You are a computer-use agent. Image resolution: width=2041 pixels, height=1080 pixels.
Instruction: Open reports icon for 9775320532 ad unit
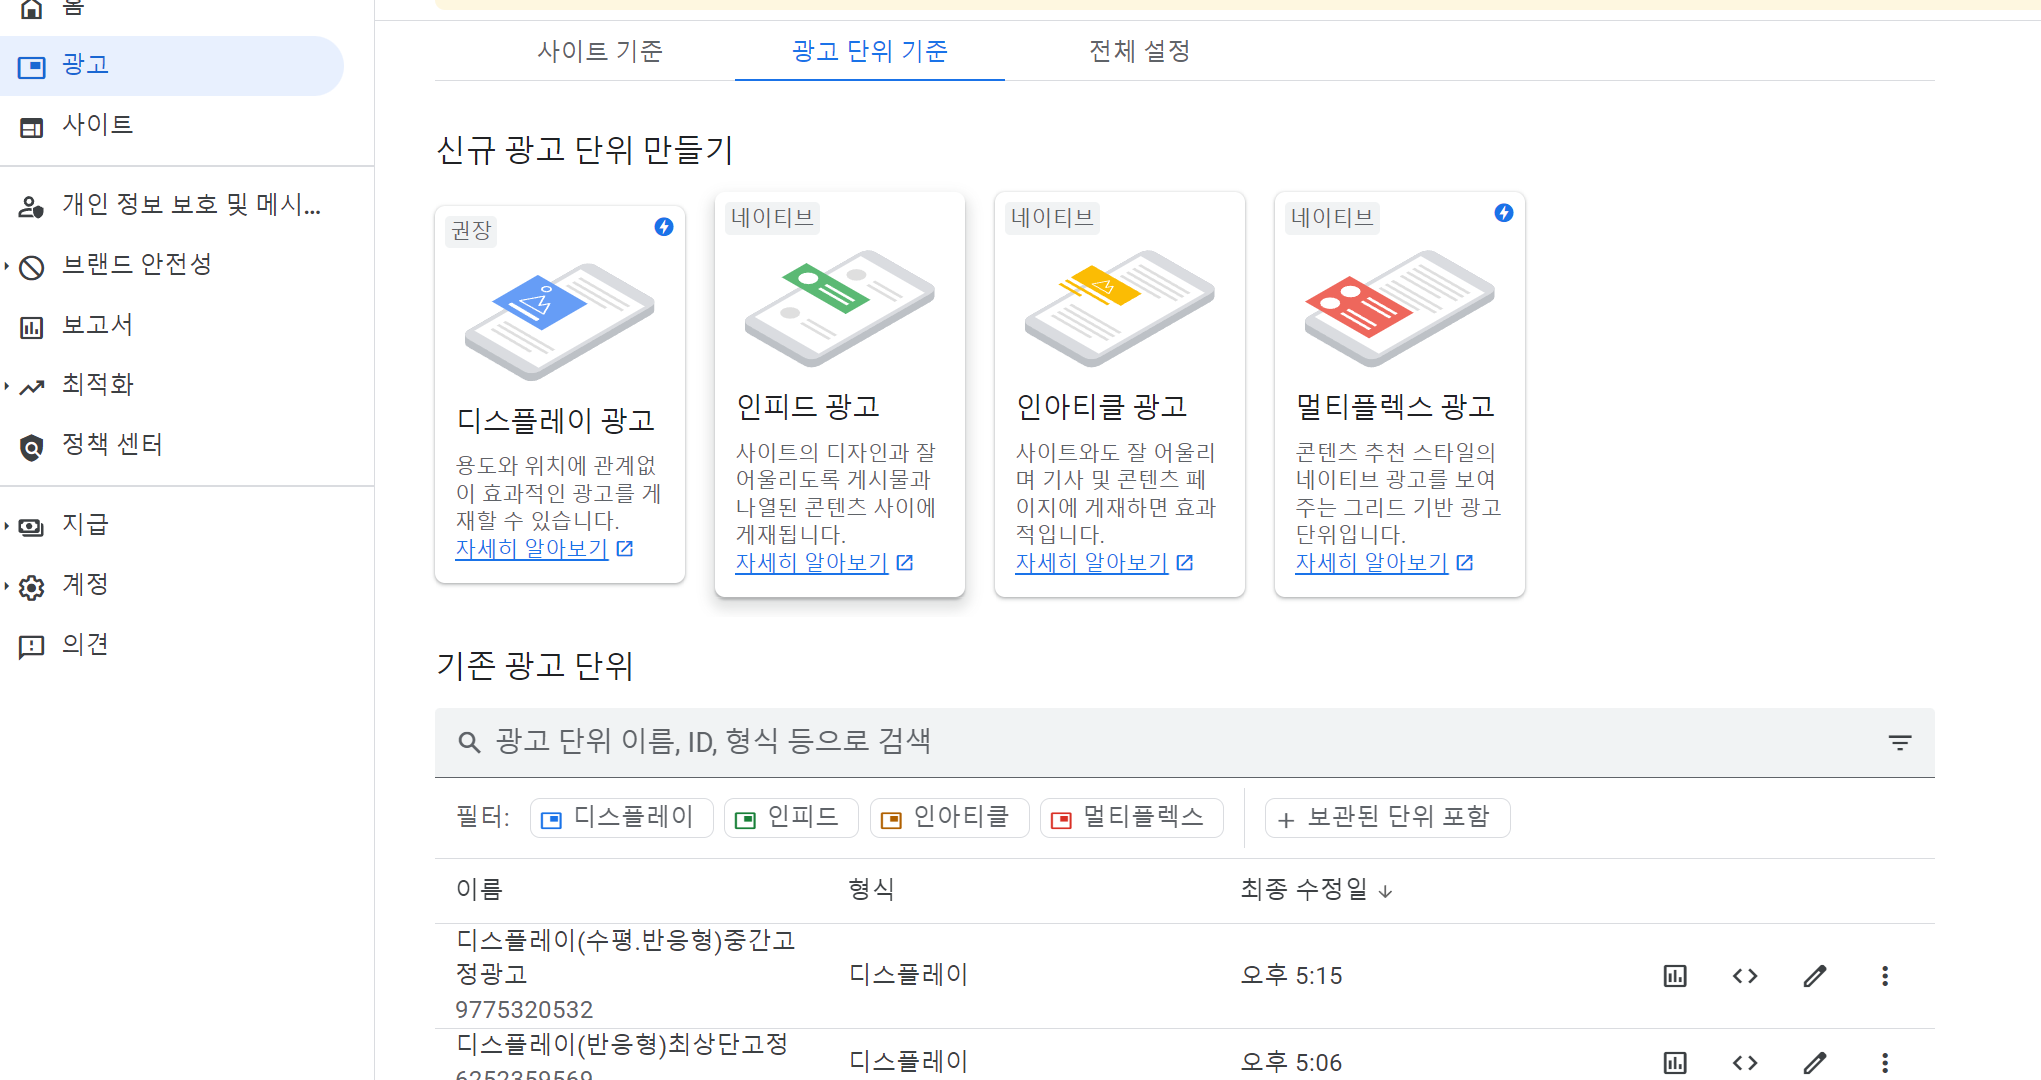coord(1675,976)
